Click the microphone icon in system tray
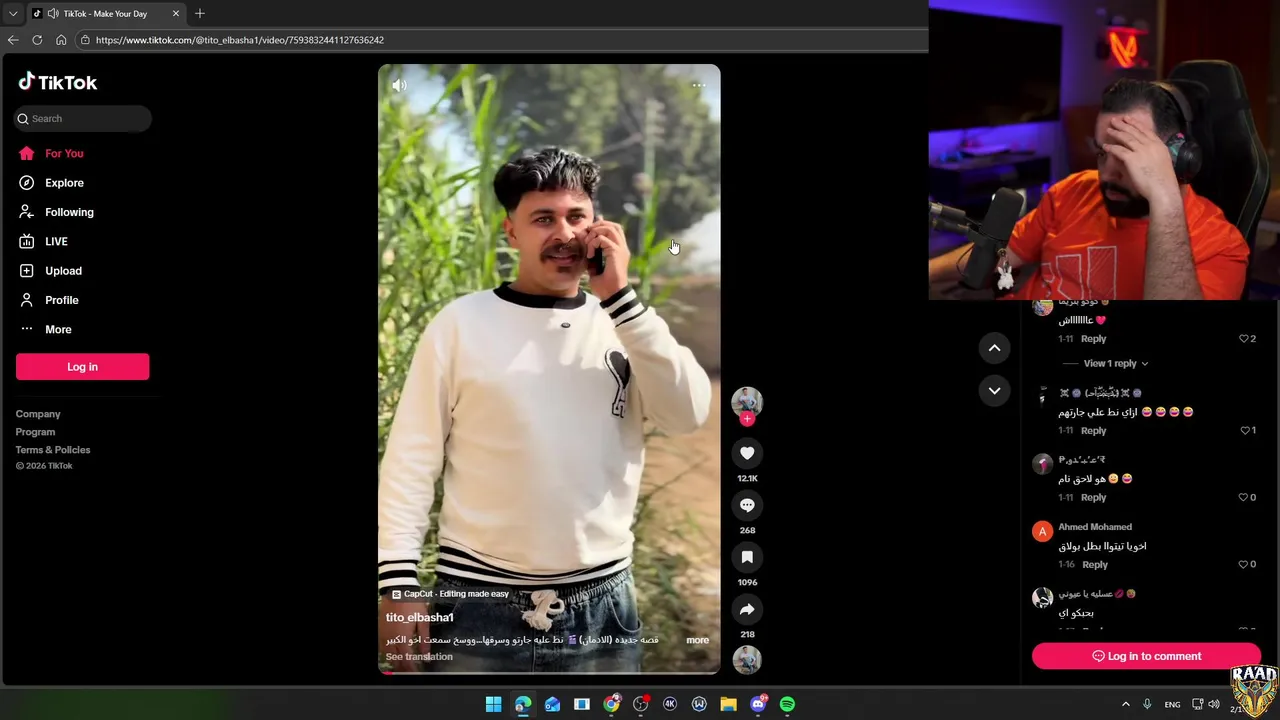 coord(1147,704)
